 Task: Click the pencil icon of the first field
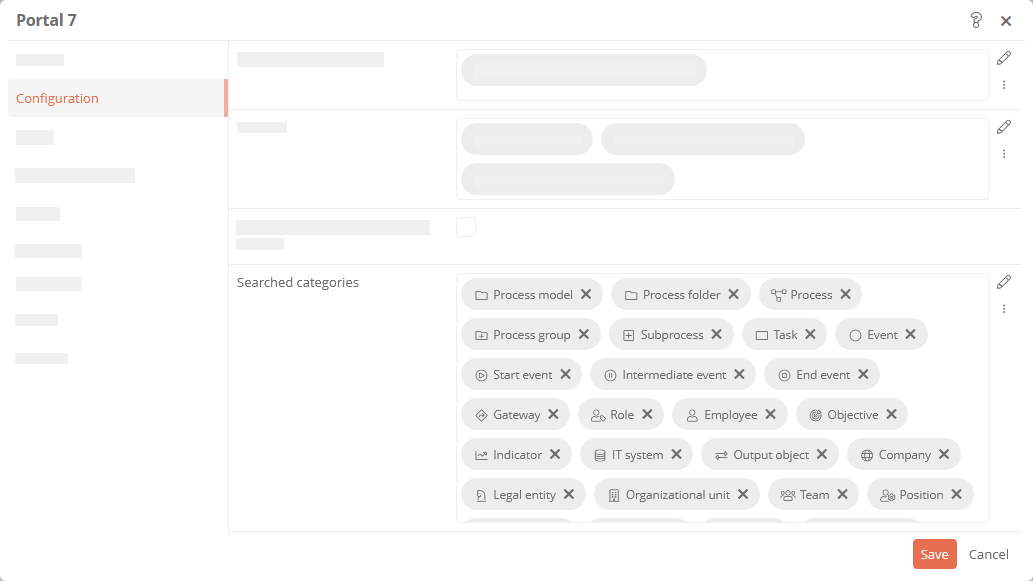click(x=1003, y=58)
